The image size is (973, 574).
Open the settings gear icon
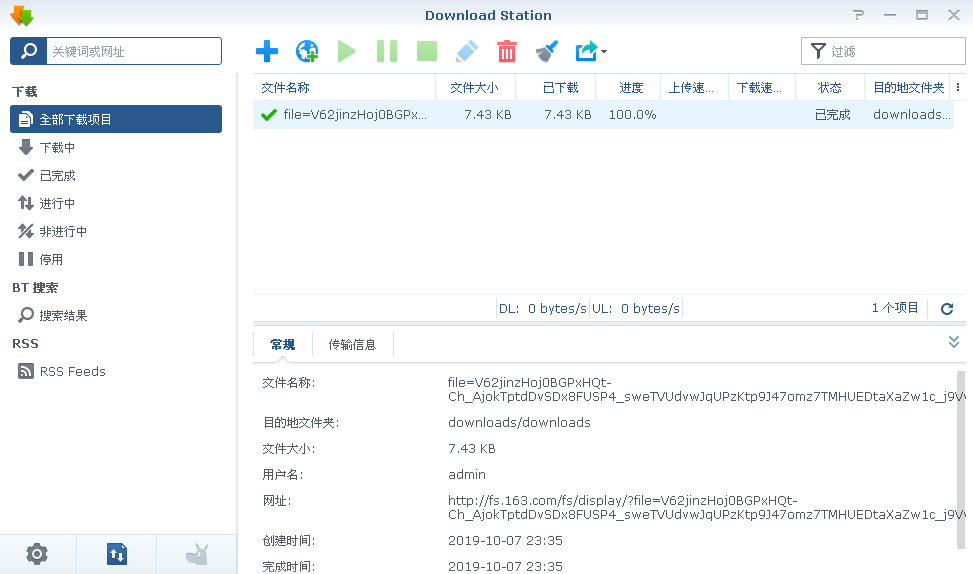click(37, 554)
